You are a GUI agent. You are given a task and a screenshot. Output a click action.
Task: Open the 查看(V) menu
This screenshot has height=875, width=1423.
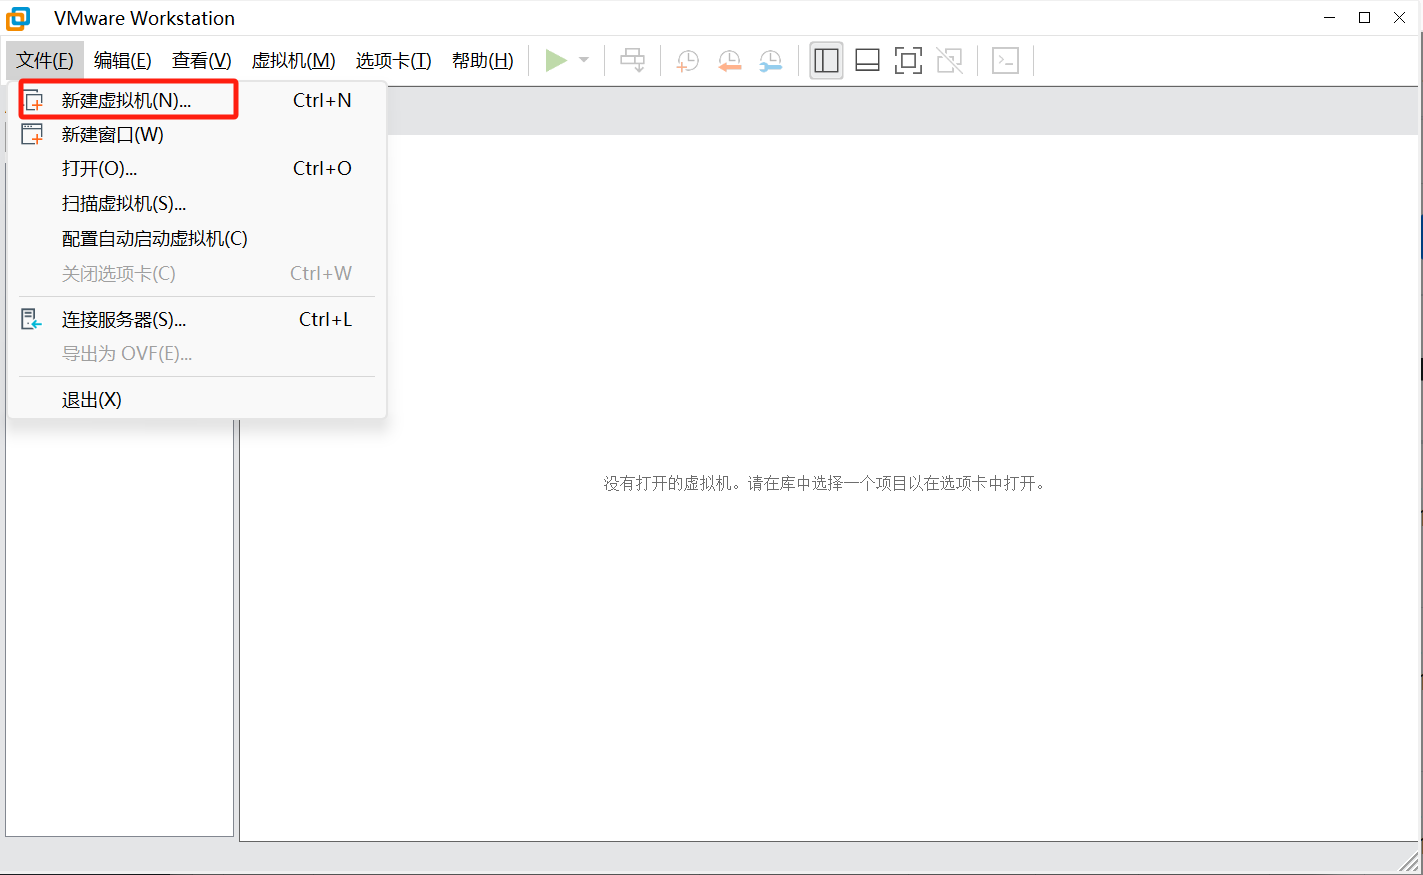coord(202,61)
